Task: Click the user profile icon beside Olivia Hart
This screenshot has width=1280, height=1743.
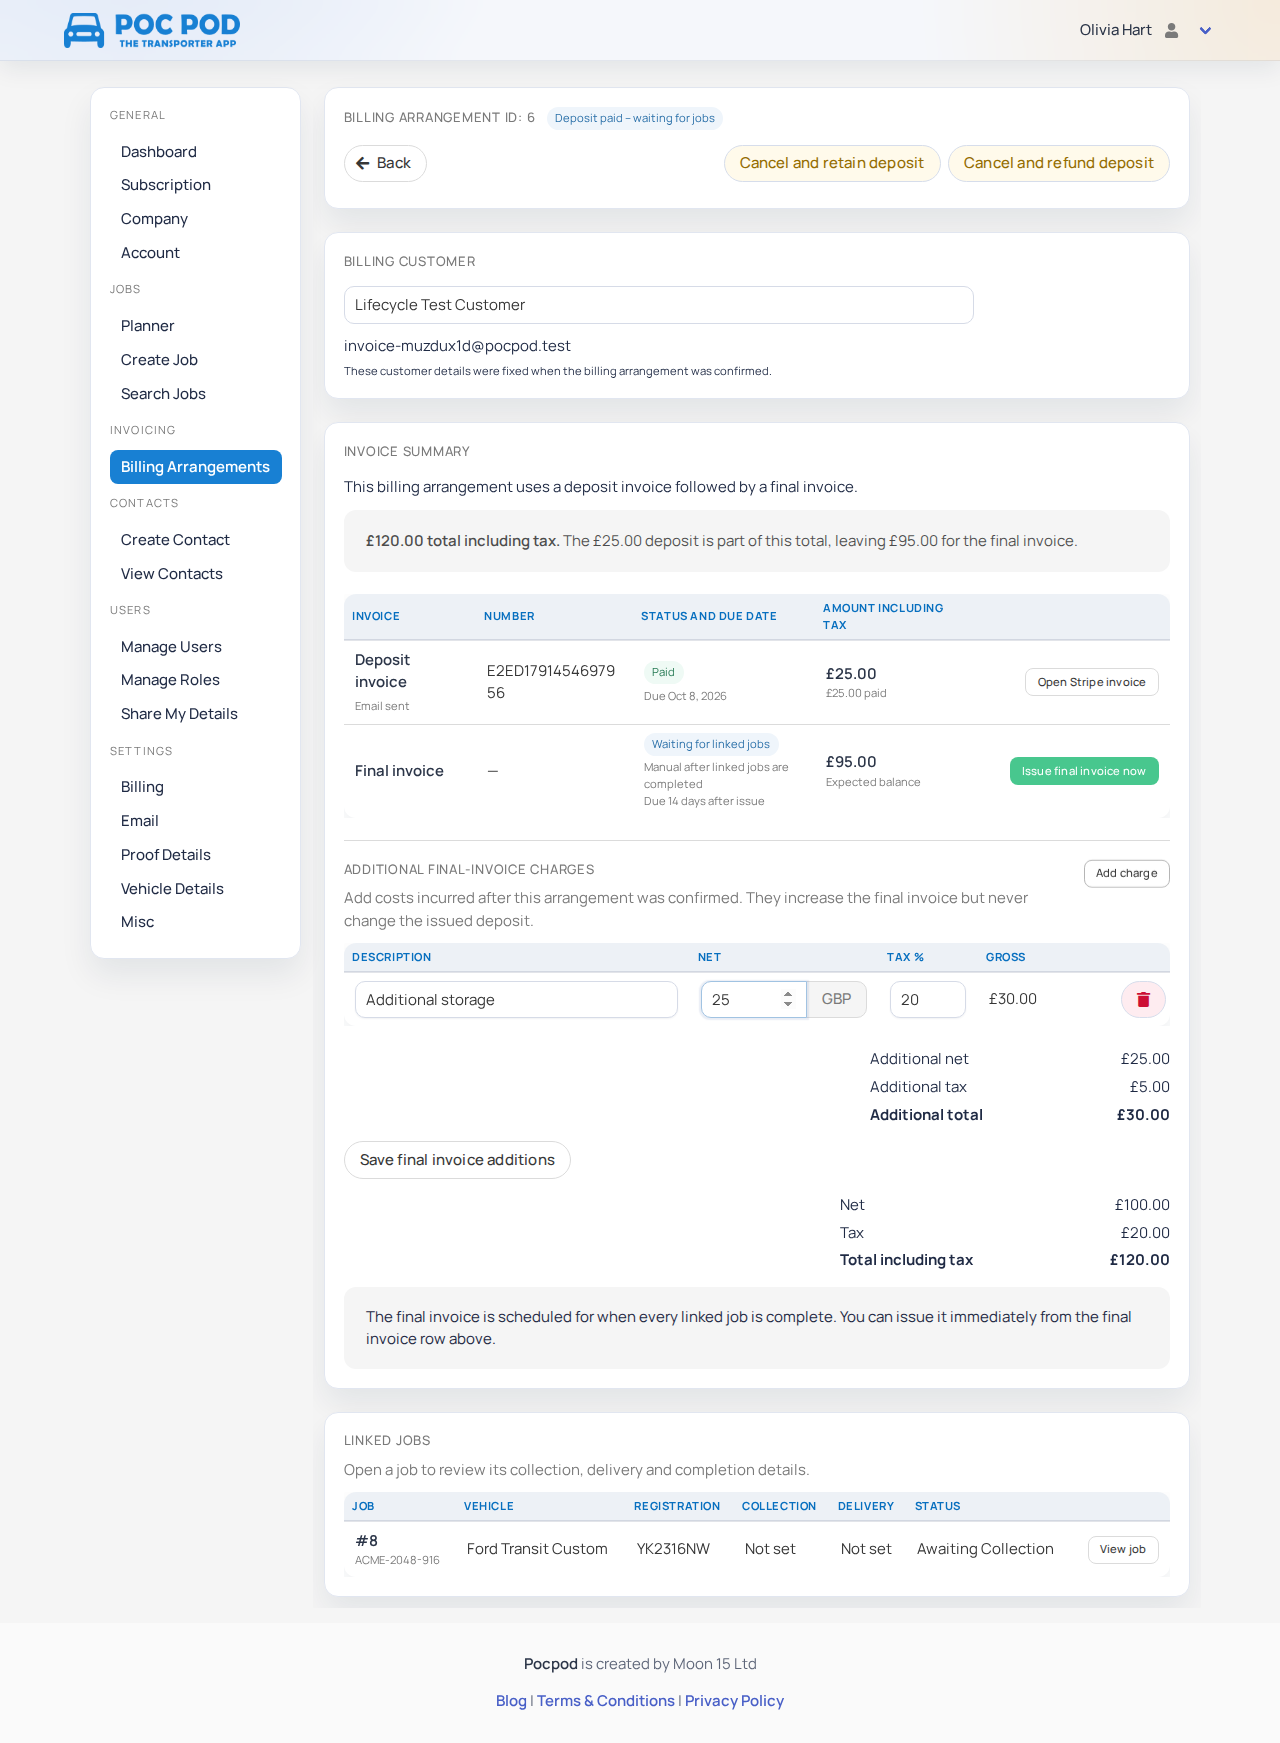Action: (1172, 30)
